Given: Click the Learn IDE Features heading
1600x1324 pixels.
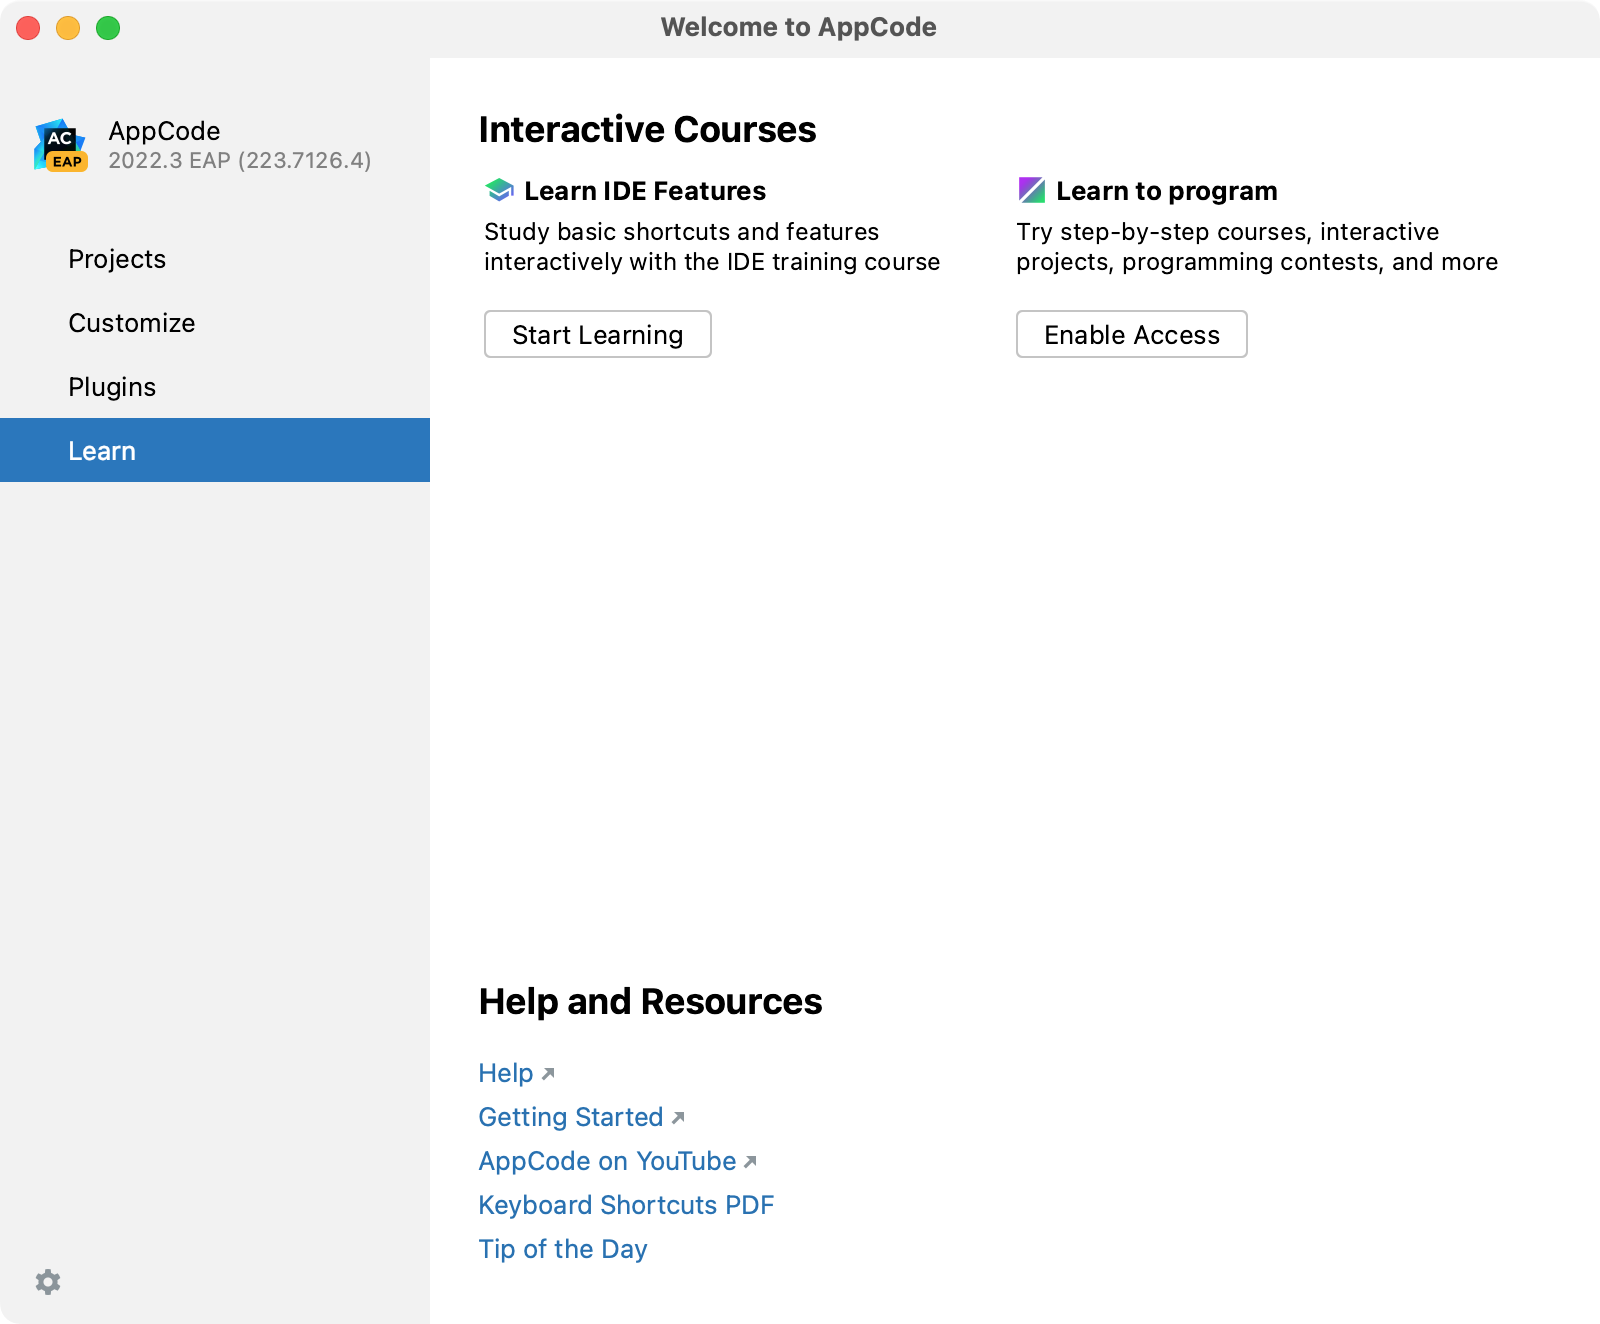Looking at the screenshot, I should (645, 191).
